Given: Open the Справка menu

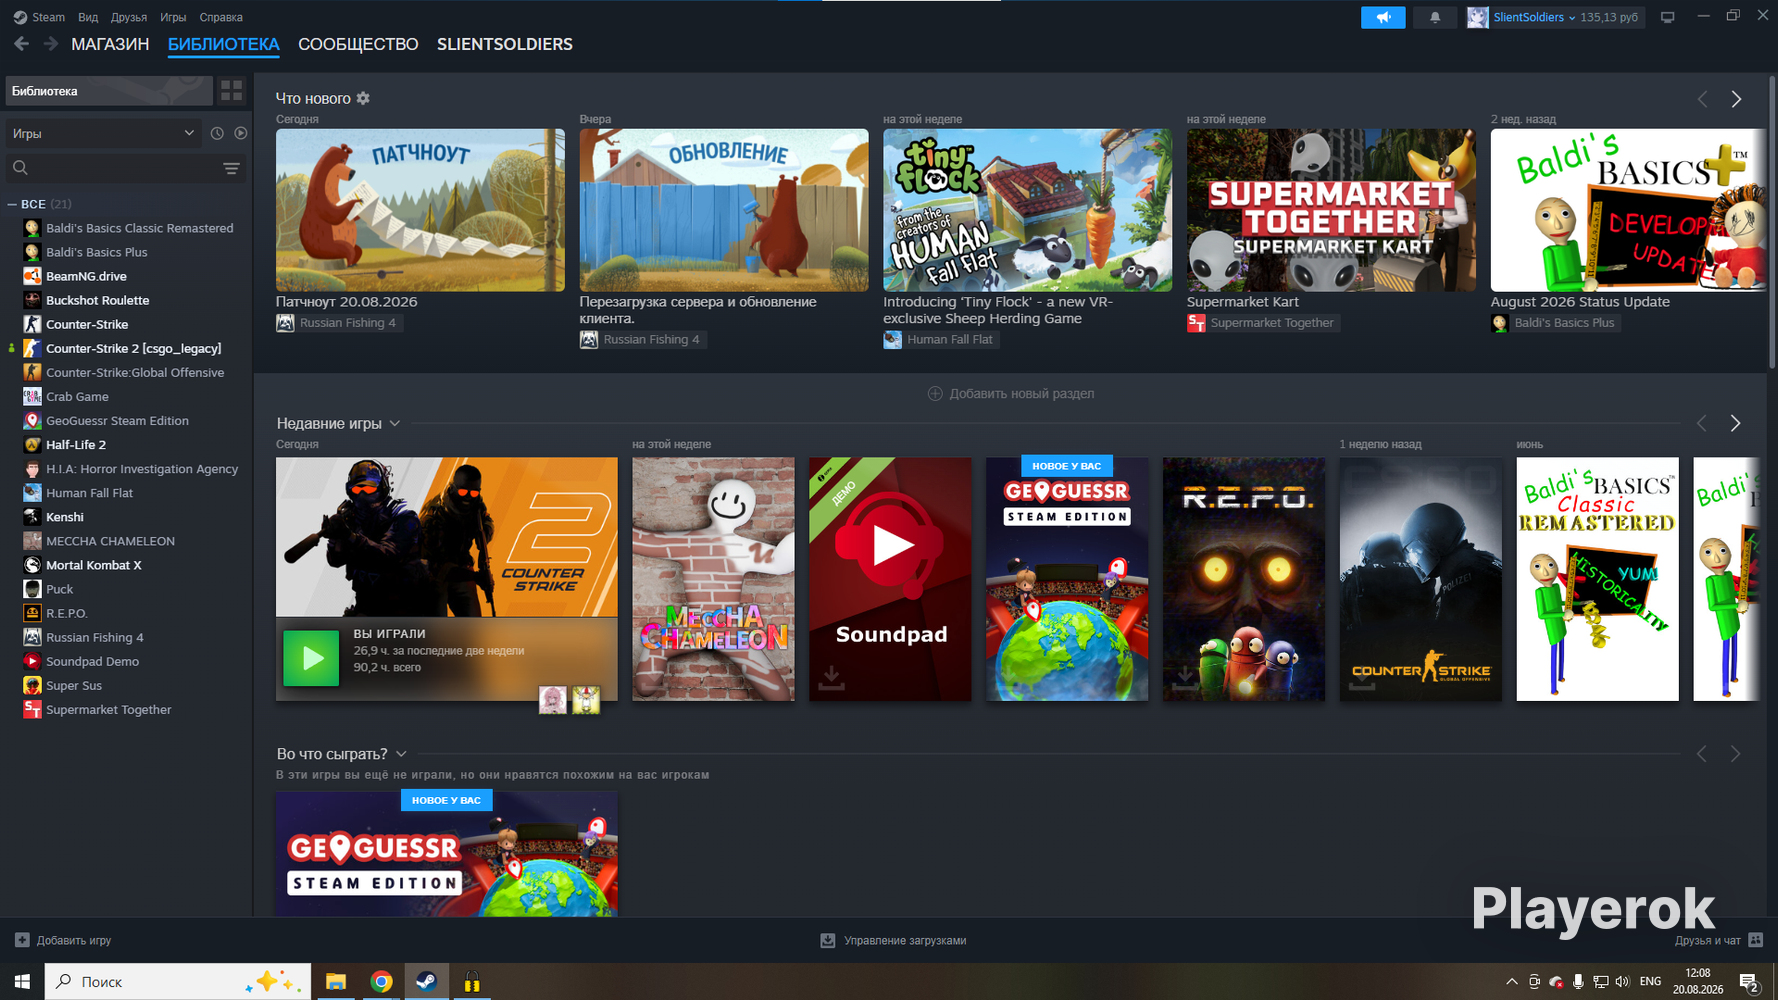Looking at the screenshot, I should 221,17.
